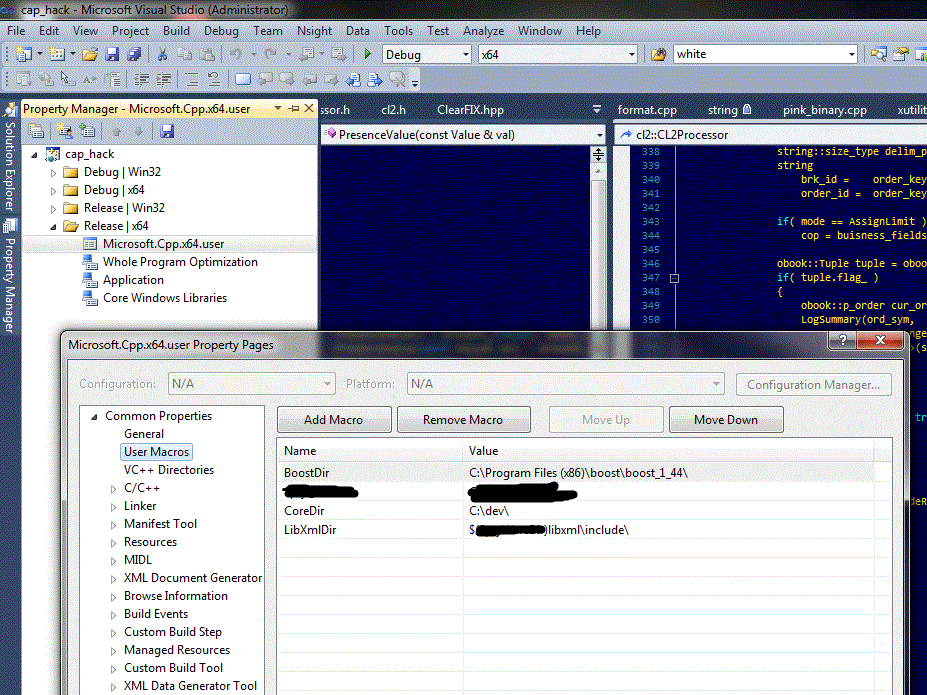
Task: Open the Solution Explorer side tab
Action: coord(9,157)
